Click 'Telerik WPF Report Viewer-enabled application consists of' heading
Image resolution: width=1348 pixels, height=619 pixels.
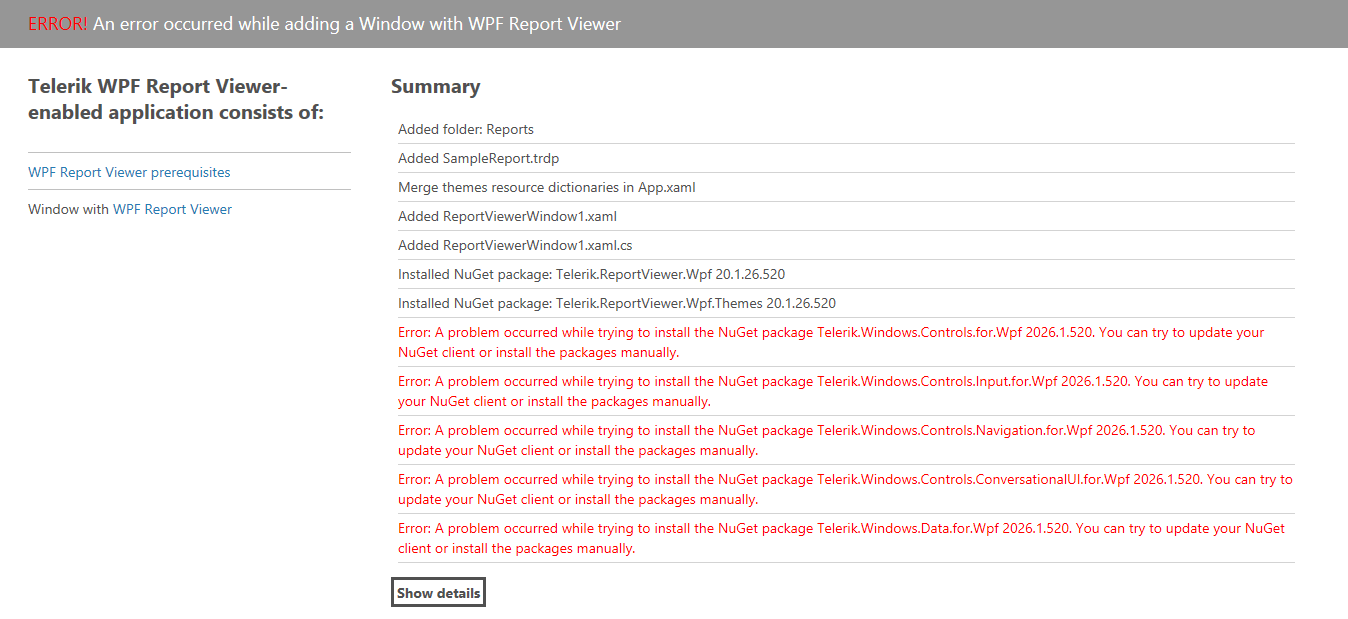[x=176, y=99]
